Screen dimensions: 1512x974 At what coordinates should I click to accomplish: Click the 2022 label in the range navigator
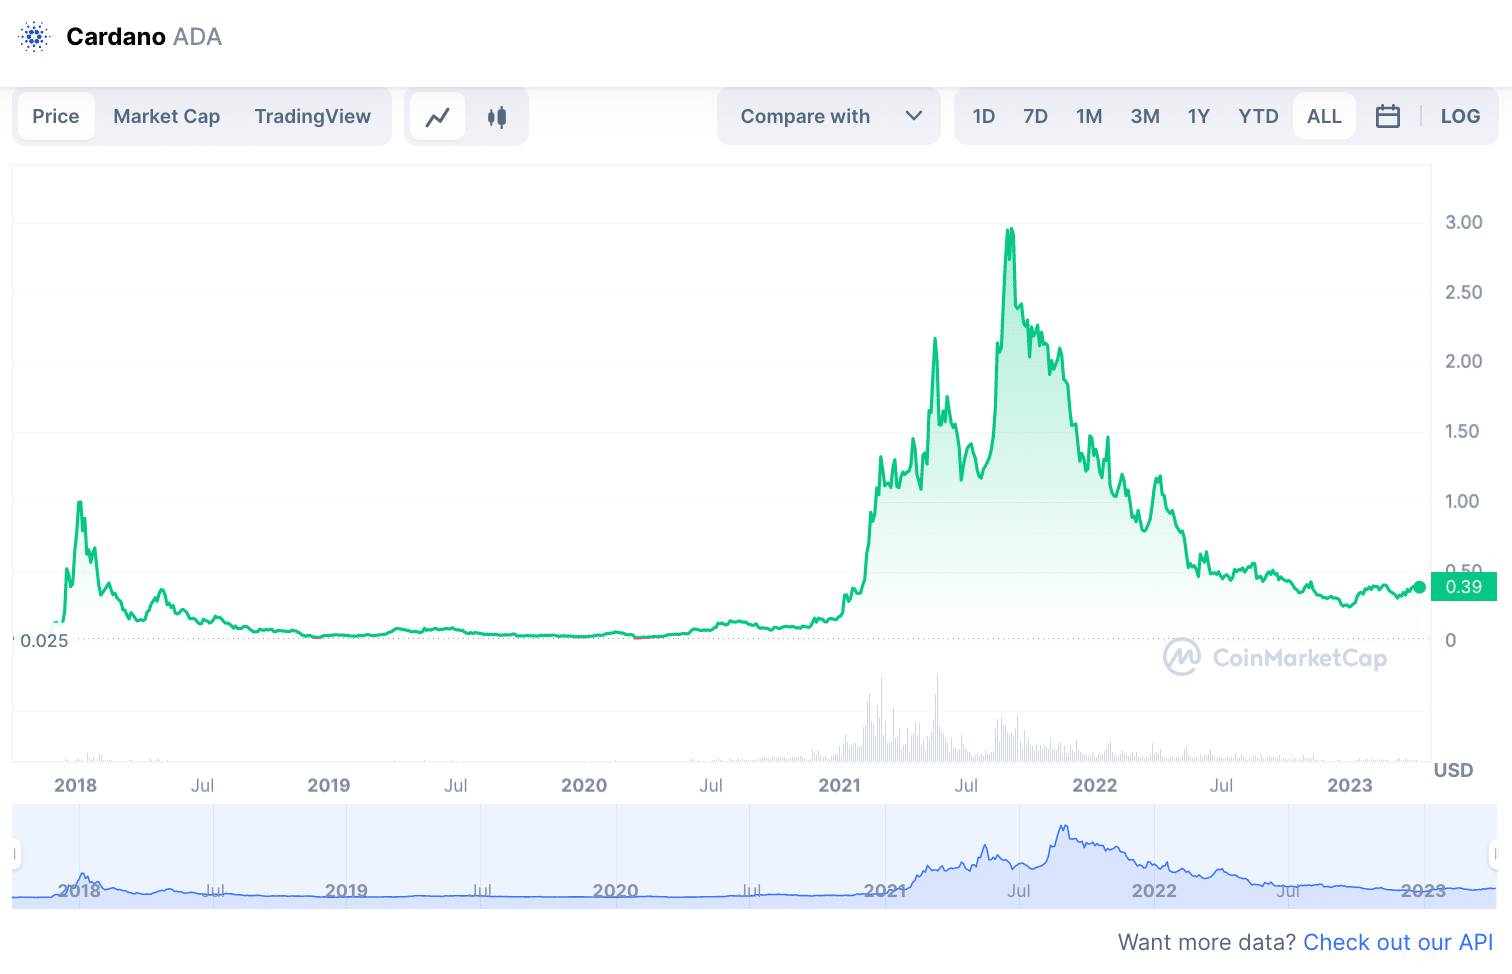point(1154,891)
